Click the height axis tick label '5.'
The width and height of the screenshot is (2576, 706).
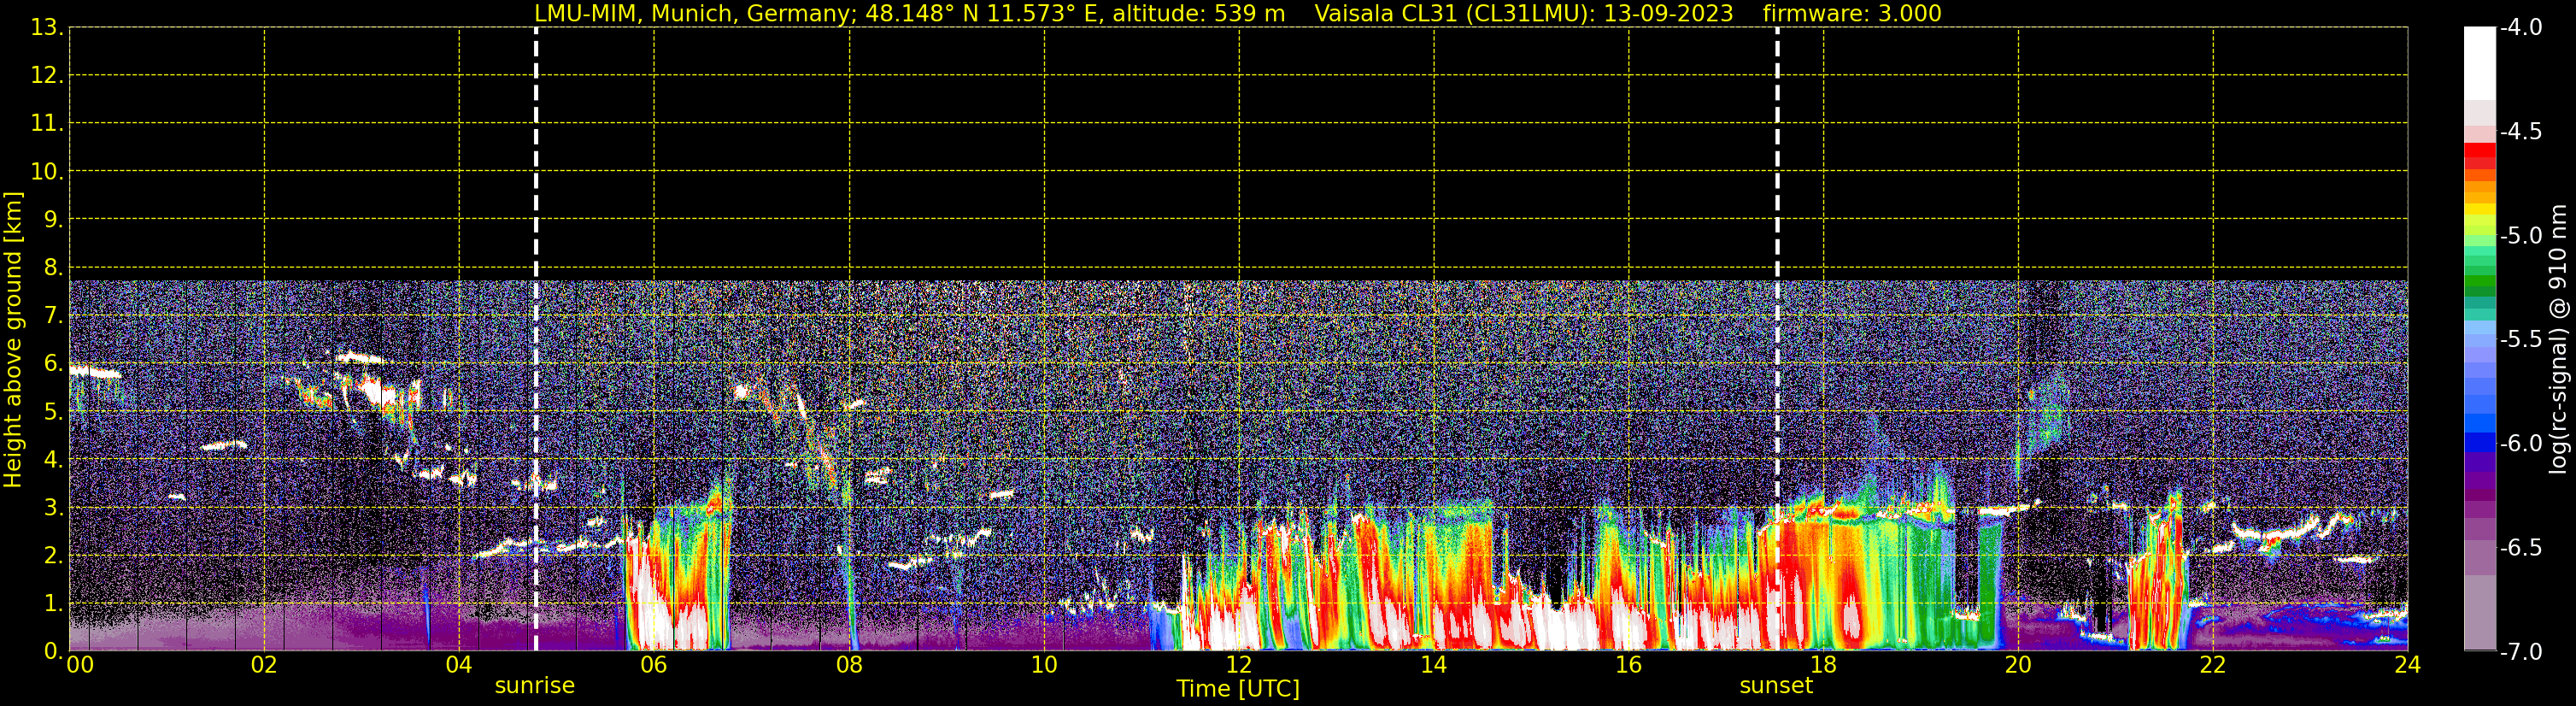point(52,412)
